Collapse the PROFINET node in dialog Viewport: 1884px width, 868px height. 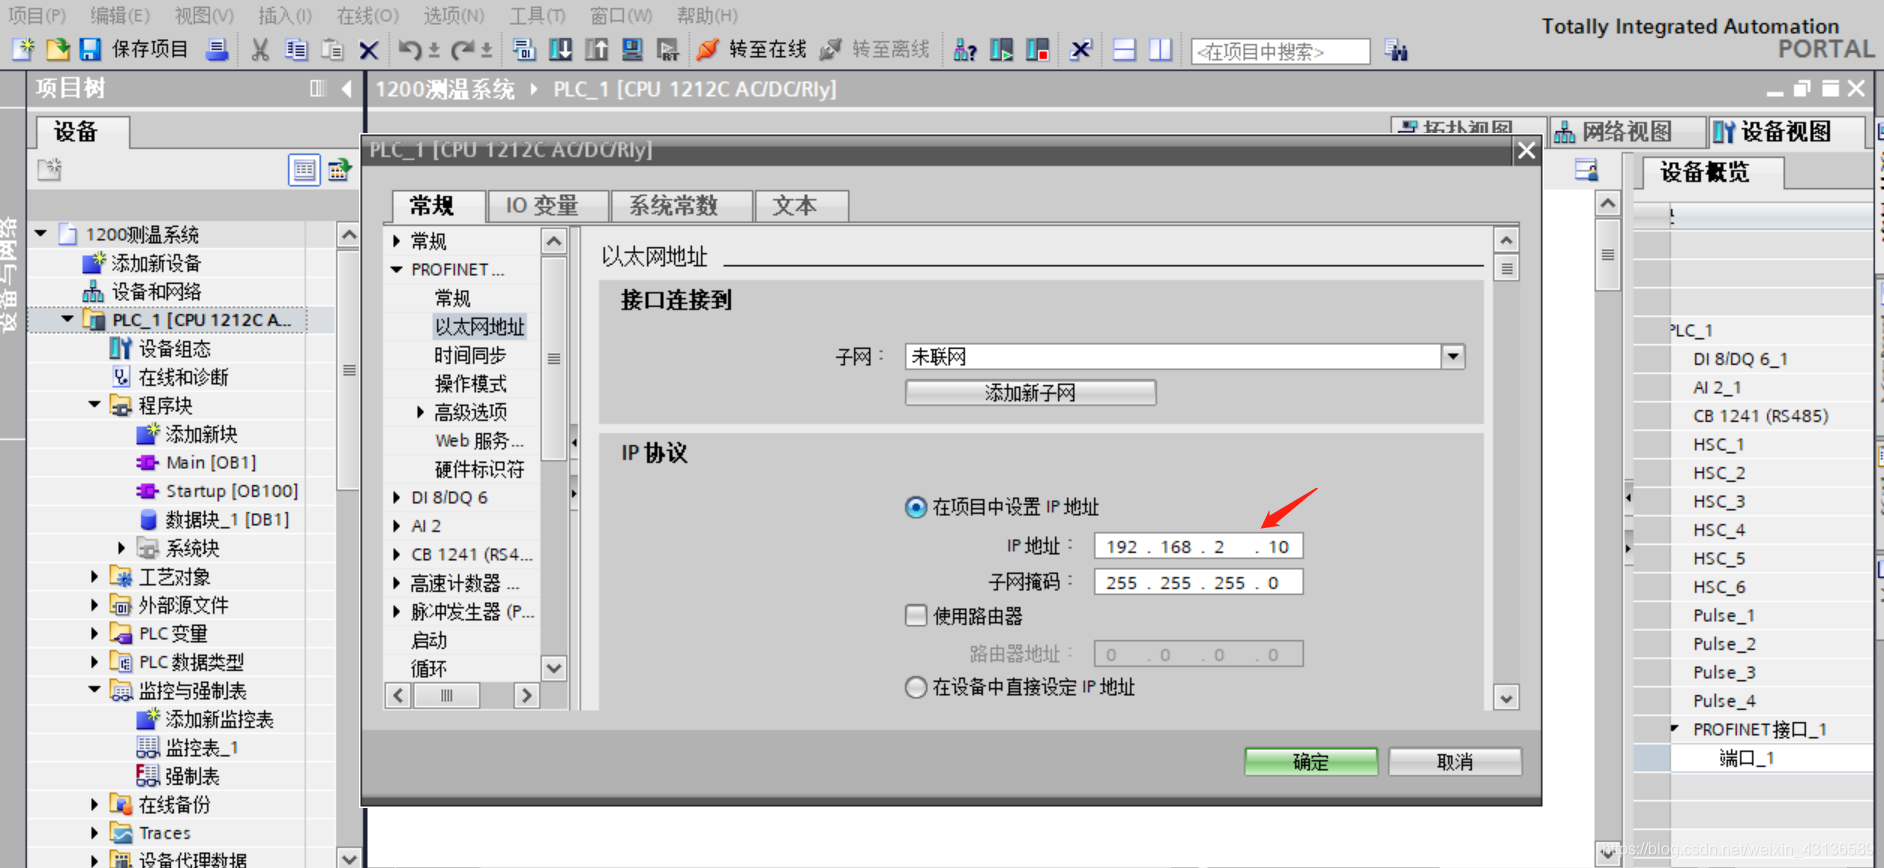(x=397, y=269)
